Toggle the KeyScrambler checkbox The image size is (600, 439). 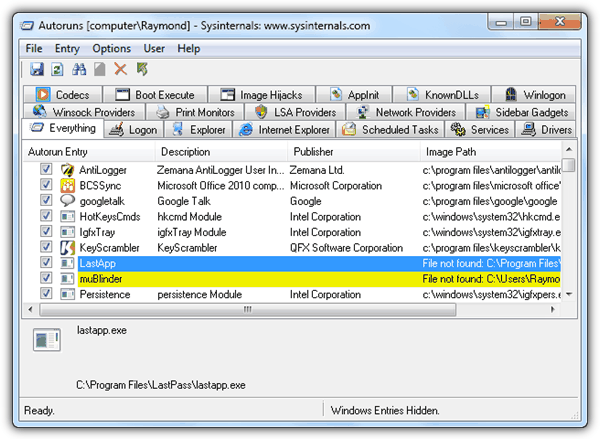coord(46,246)
